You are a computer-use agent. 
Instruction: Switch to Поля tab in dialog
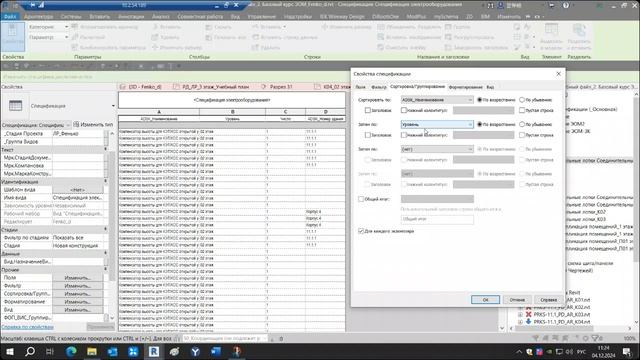tap(360, 87)
